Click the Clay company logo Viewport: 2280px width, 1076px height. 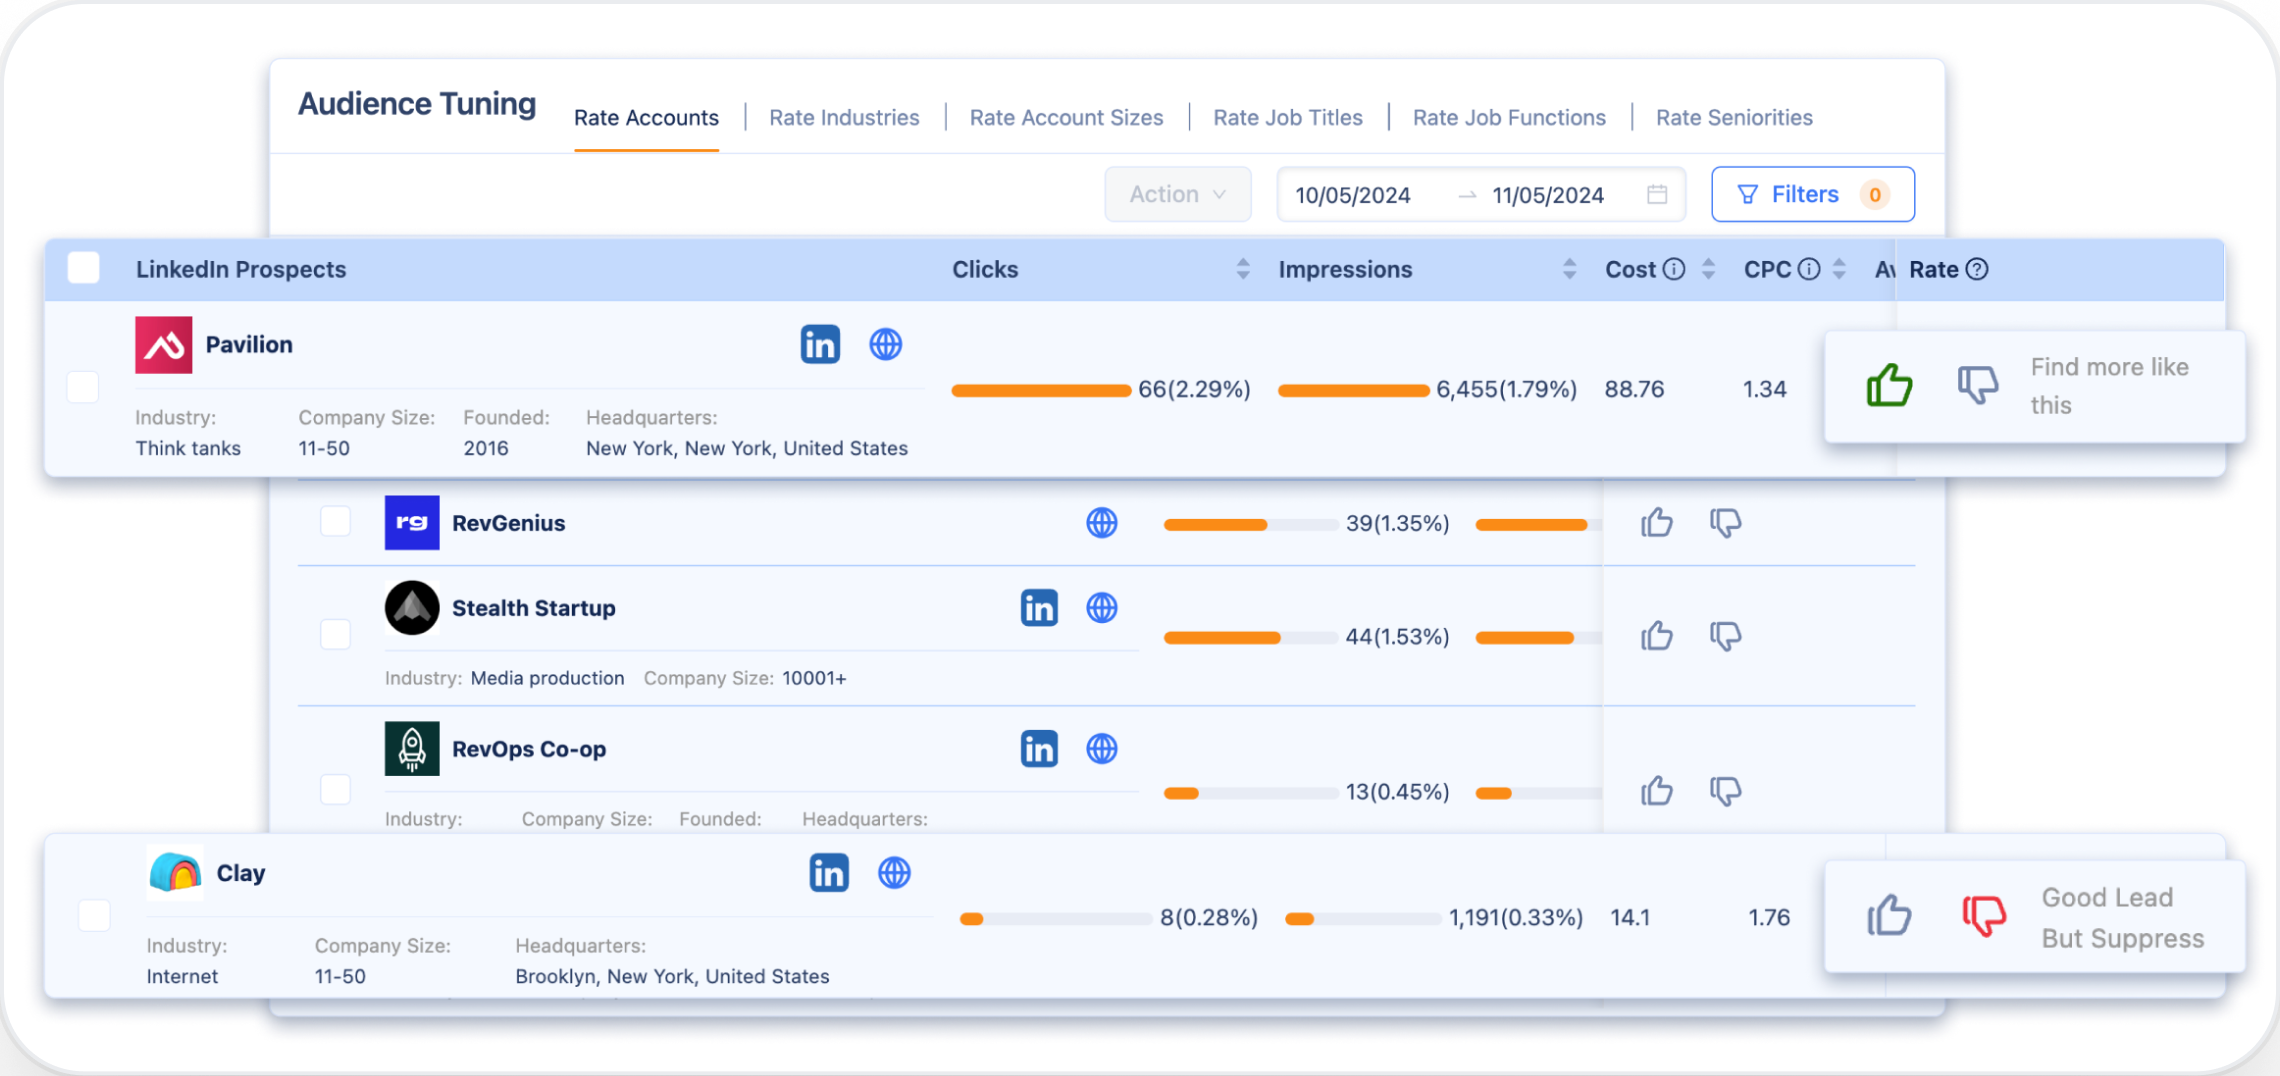175,872
